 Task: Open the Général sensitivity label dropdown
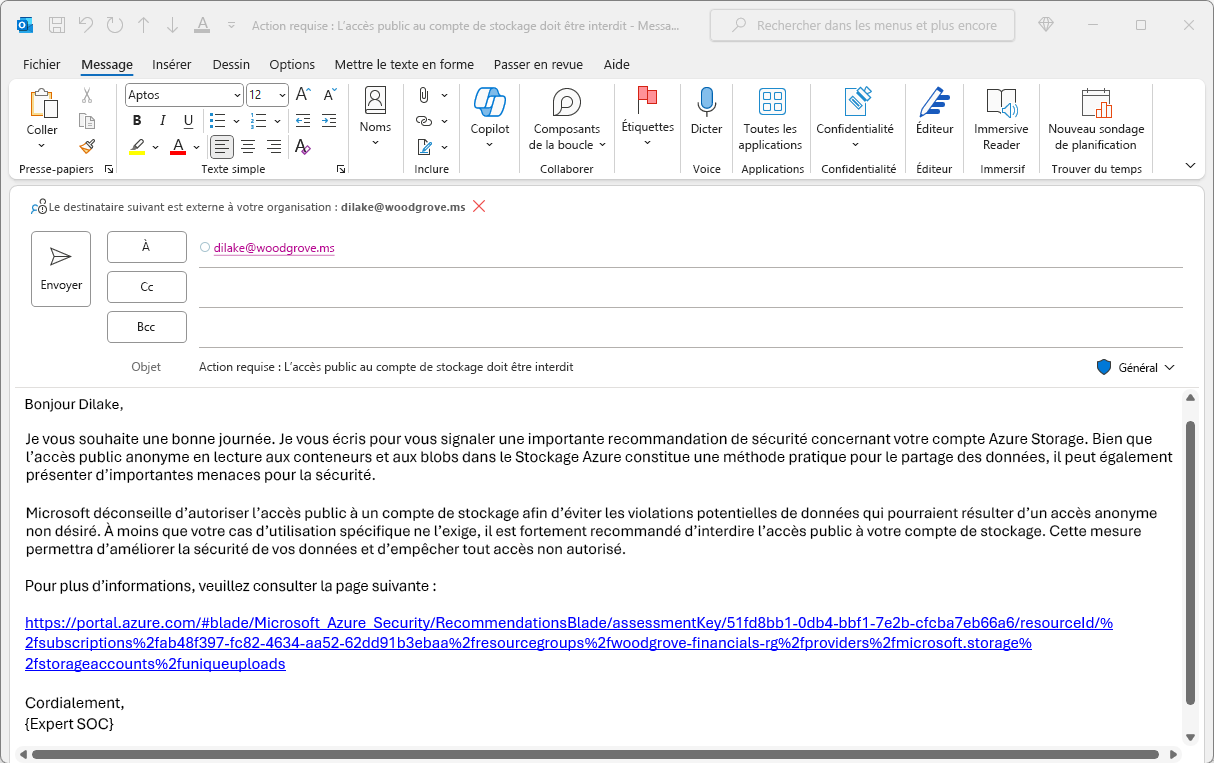click(x=1135, y=368)
